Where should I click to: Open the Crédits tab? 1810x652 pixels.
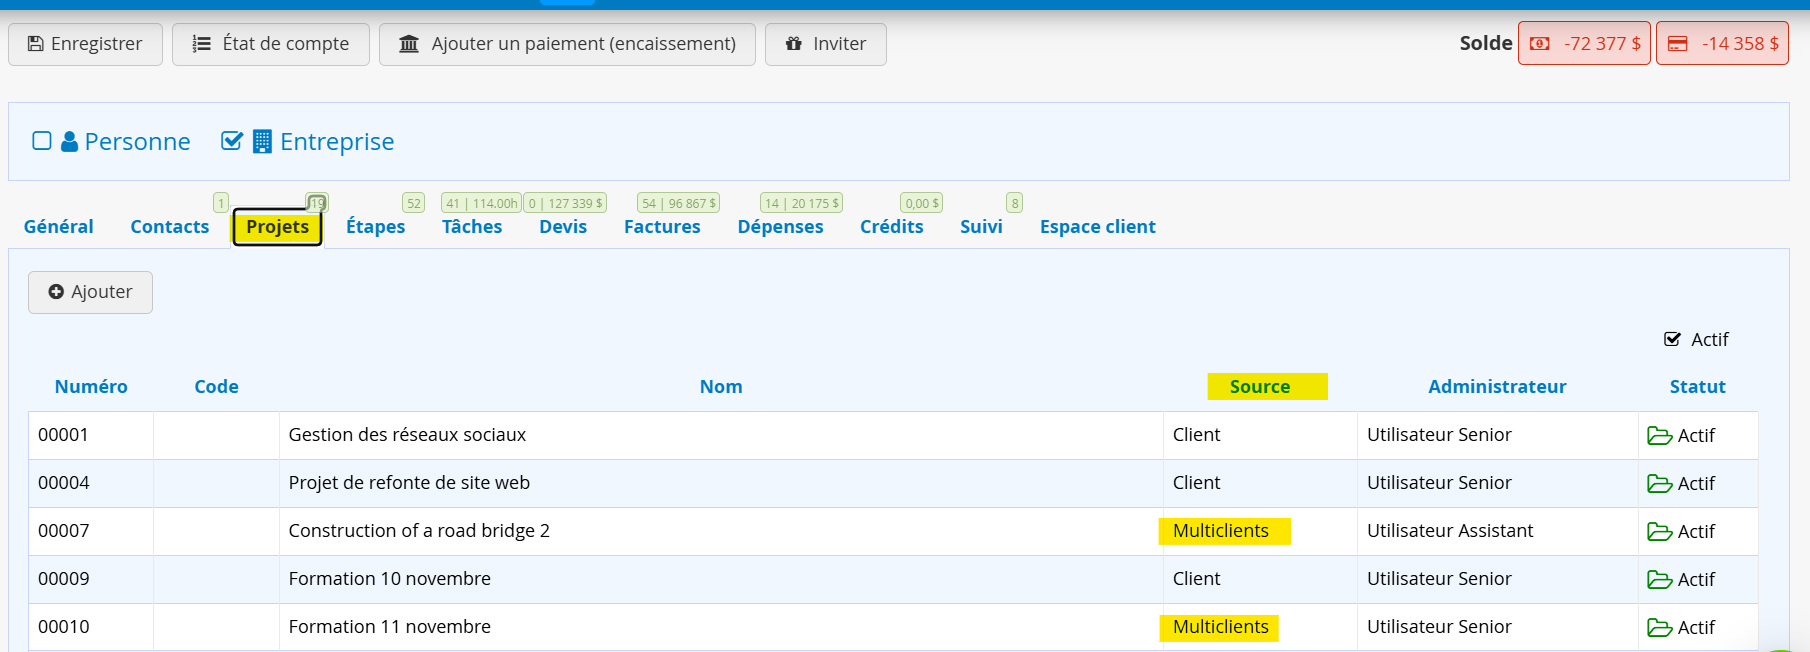click(892, 227)
